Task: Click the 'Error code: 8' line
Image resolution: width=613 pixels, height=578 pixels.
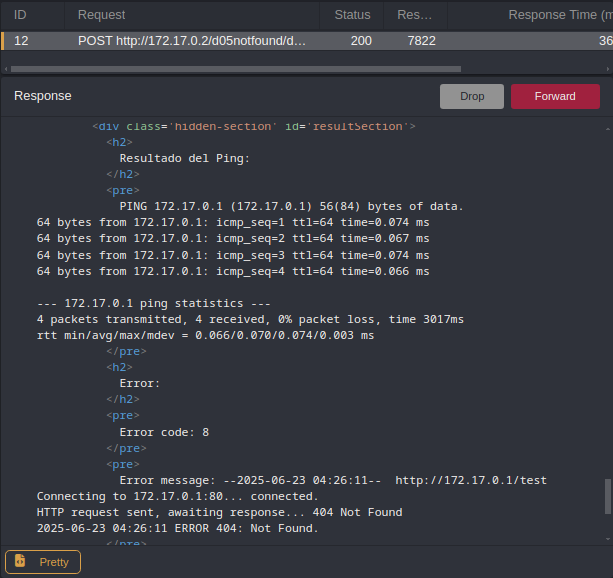Action: pos(164,432)
